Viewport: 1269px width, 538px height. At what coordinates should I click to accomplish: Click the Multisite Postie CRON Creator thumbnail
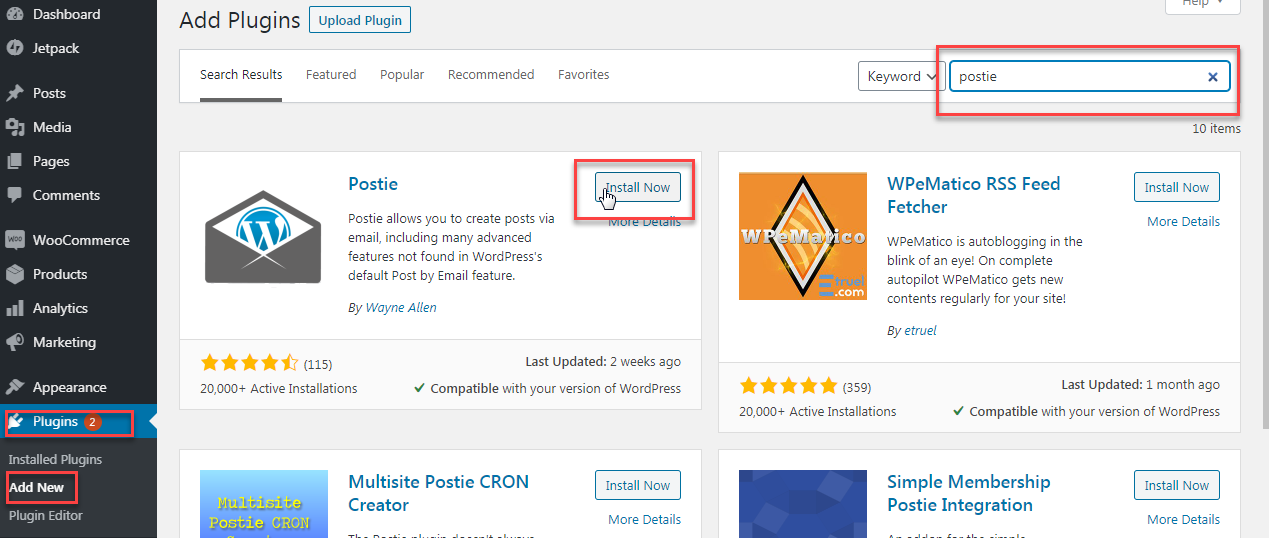click(264, 504)
